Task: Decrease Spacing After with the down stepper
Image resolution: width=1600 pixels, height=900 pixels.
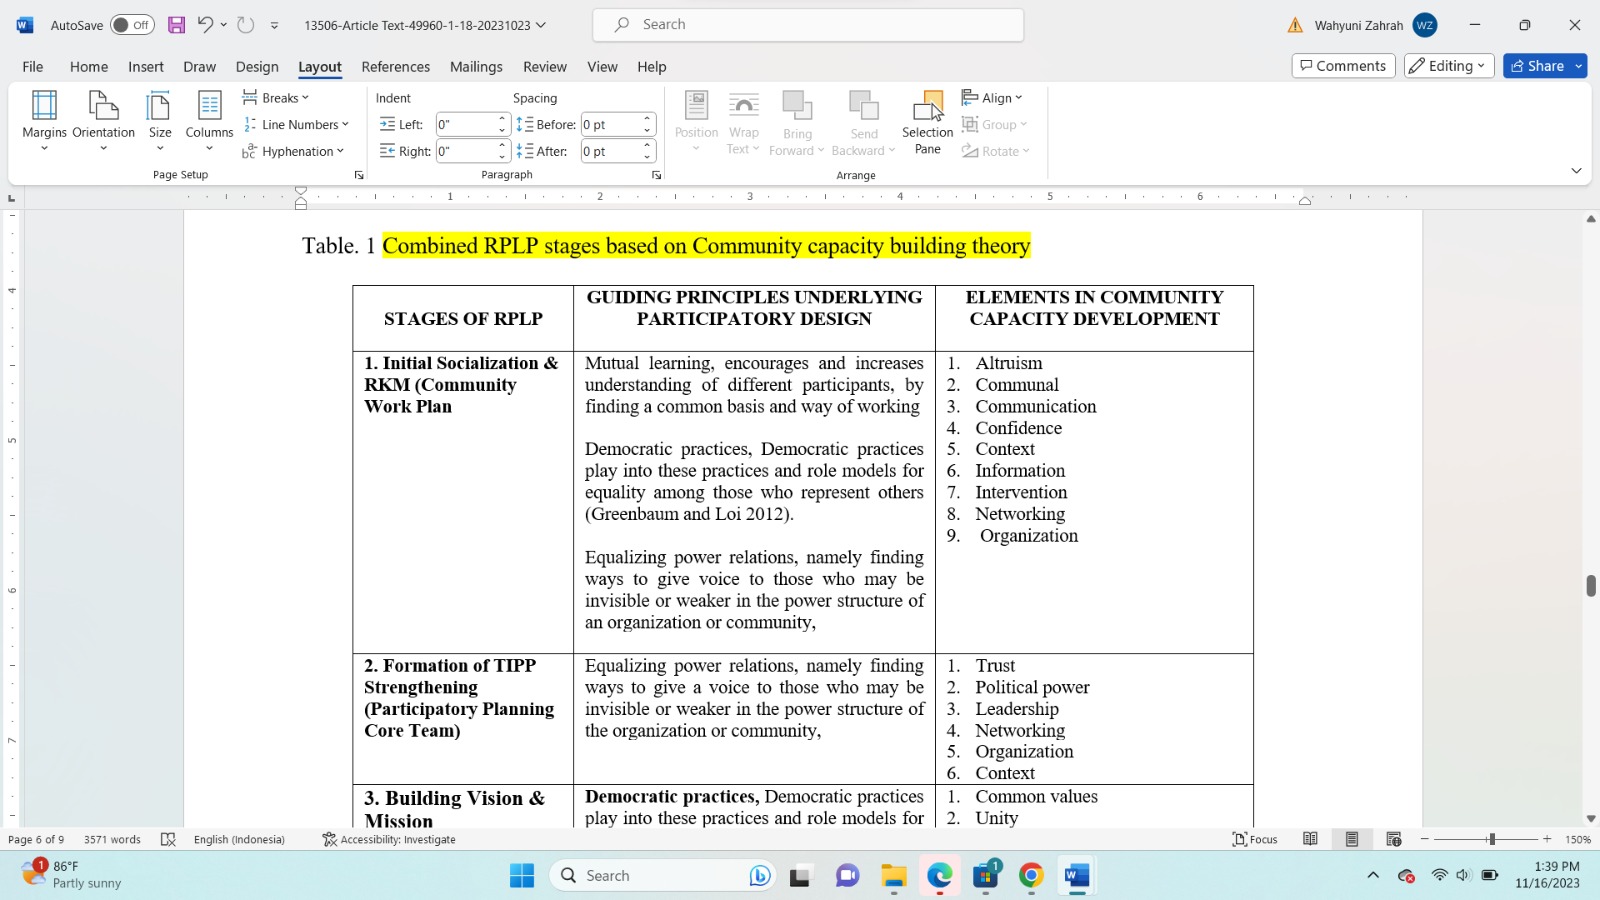Action: [x=648, y=158]
